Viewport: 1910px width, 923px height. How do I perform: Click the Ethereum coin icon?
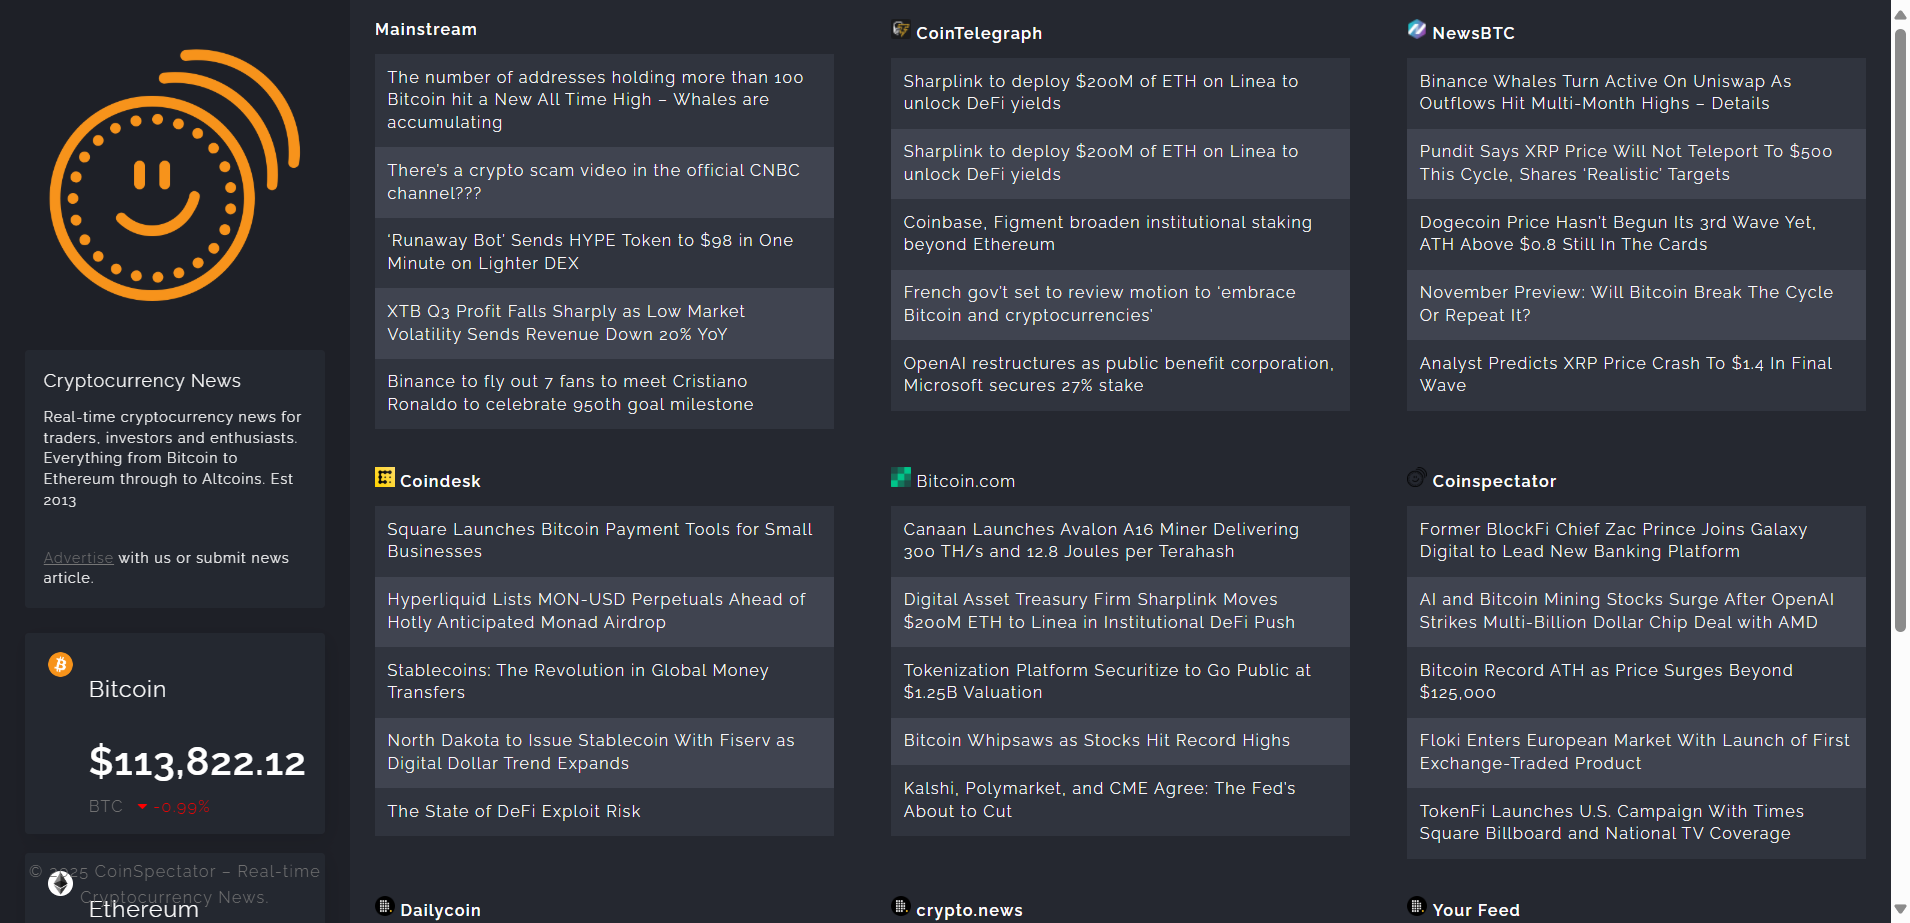point(61,883)
